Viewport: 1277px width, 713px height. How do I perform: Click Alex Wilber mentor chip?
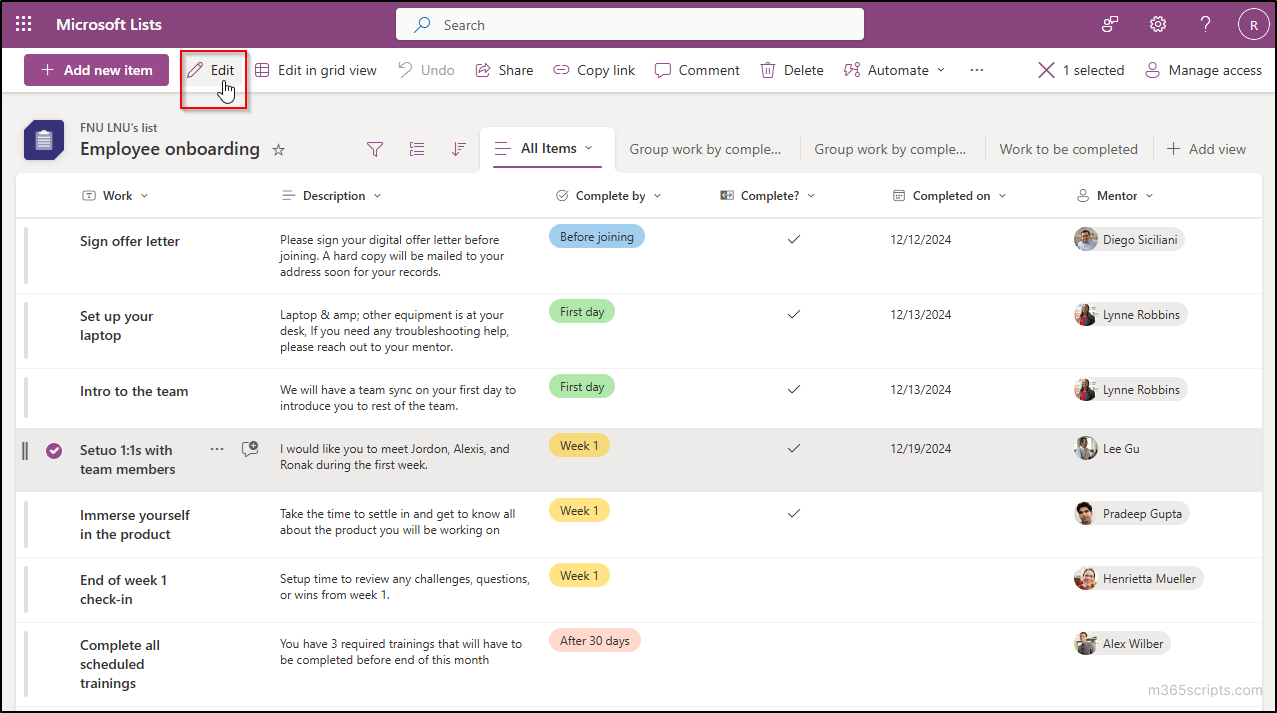click(x=1121, y=643)
